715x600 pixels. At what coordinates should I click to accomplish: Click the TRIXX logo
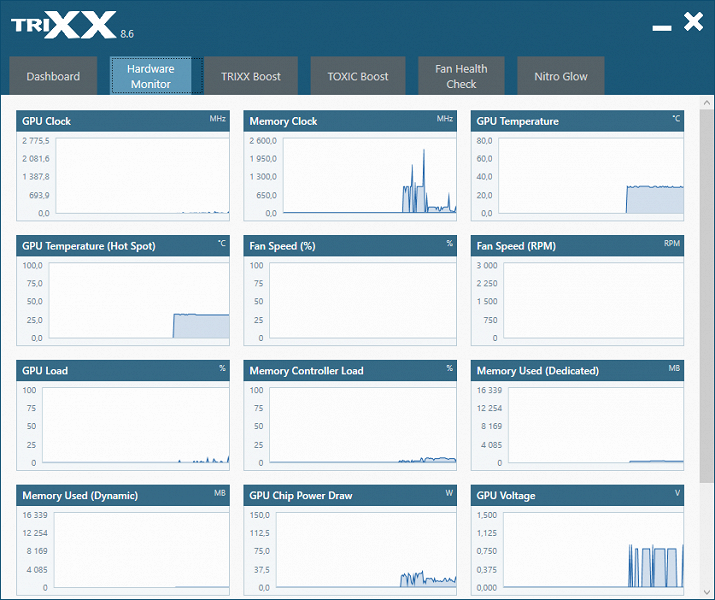(64, 25)
